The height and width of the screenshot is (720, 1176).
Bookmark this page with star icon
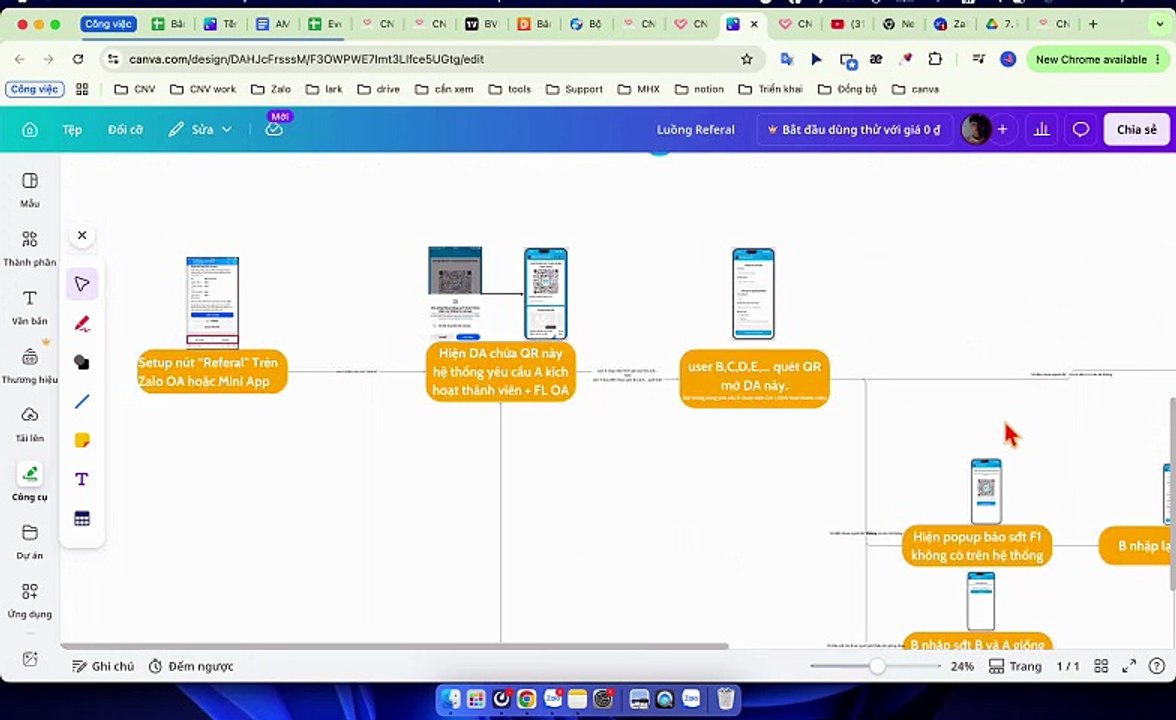746,59
